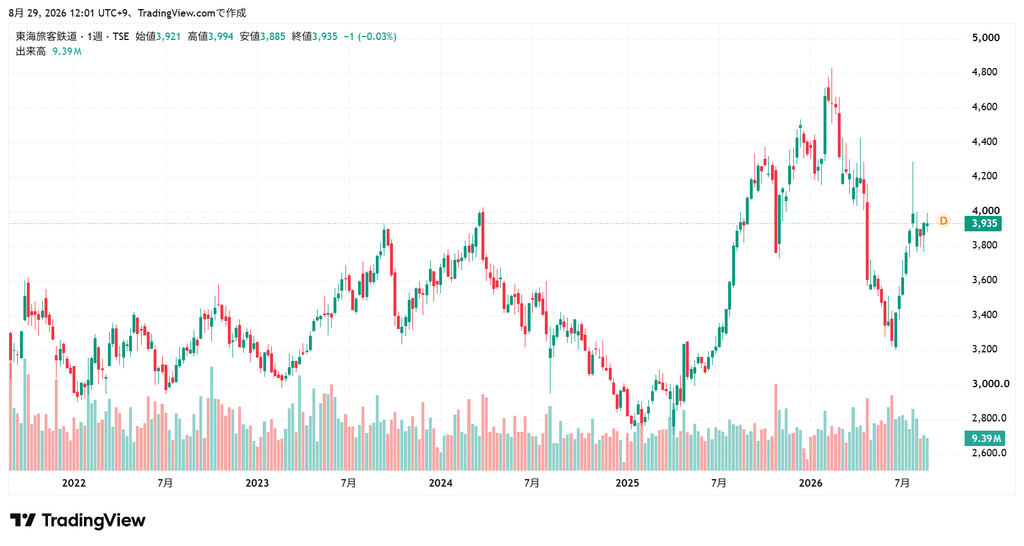Image resolution: width=1024 pixels, height=546 pixels.
Task: Click the 終値 3,935 close value in the legend
Action: tap(315, 37)
